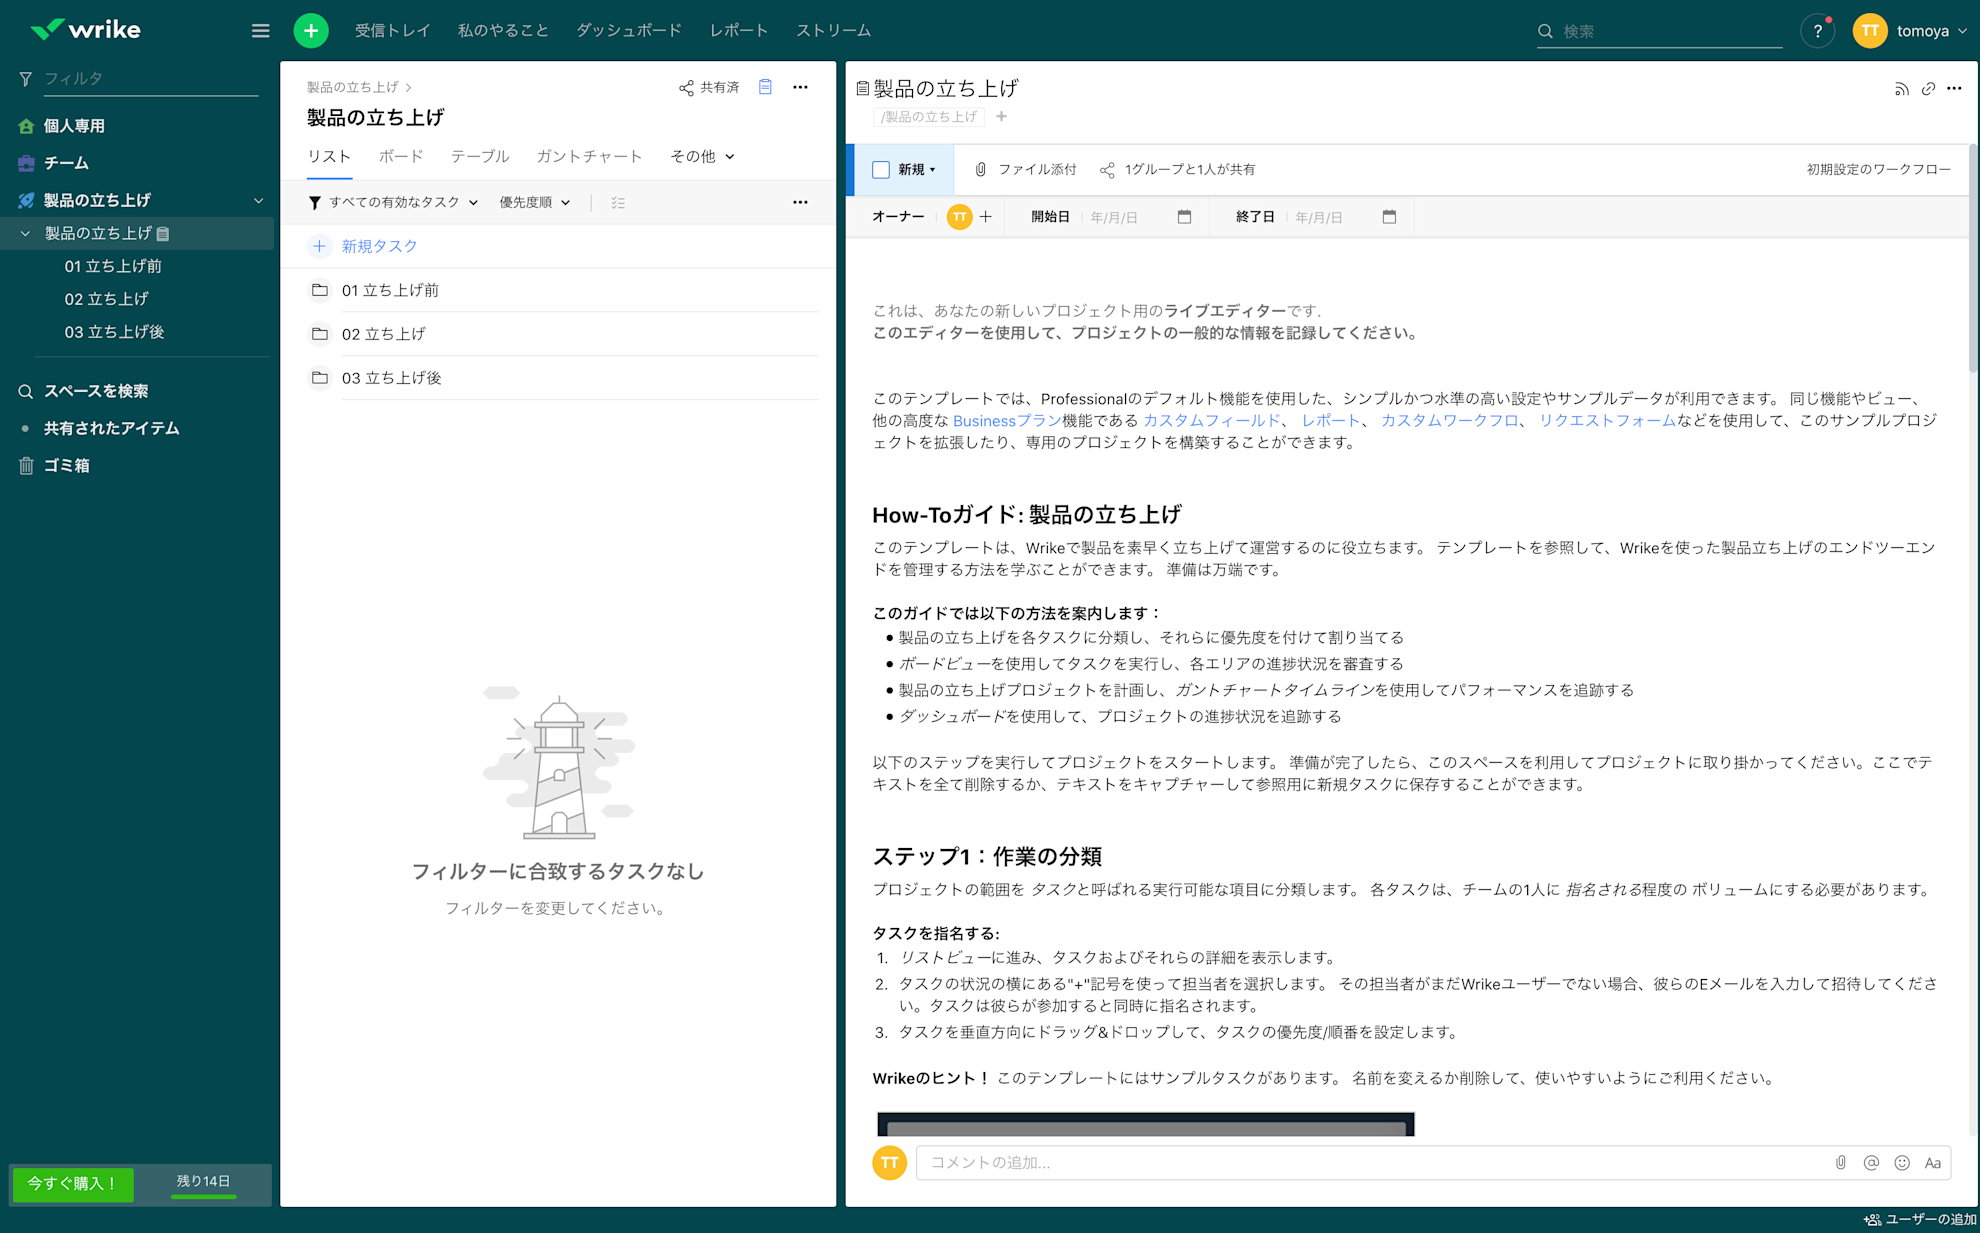This screenshot has height=1233, width=1980.
Task: Open the すべての有効なタスク filter dropdown
Action: click(x=394, y=202)
